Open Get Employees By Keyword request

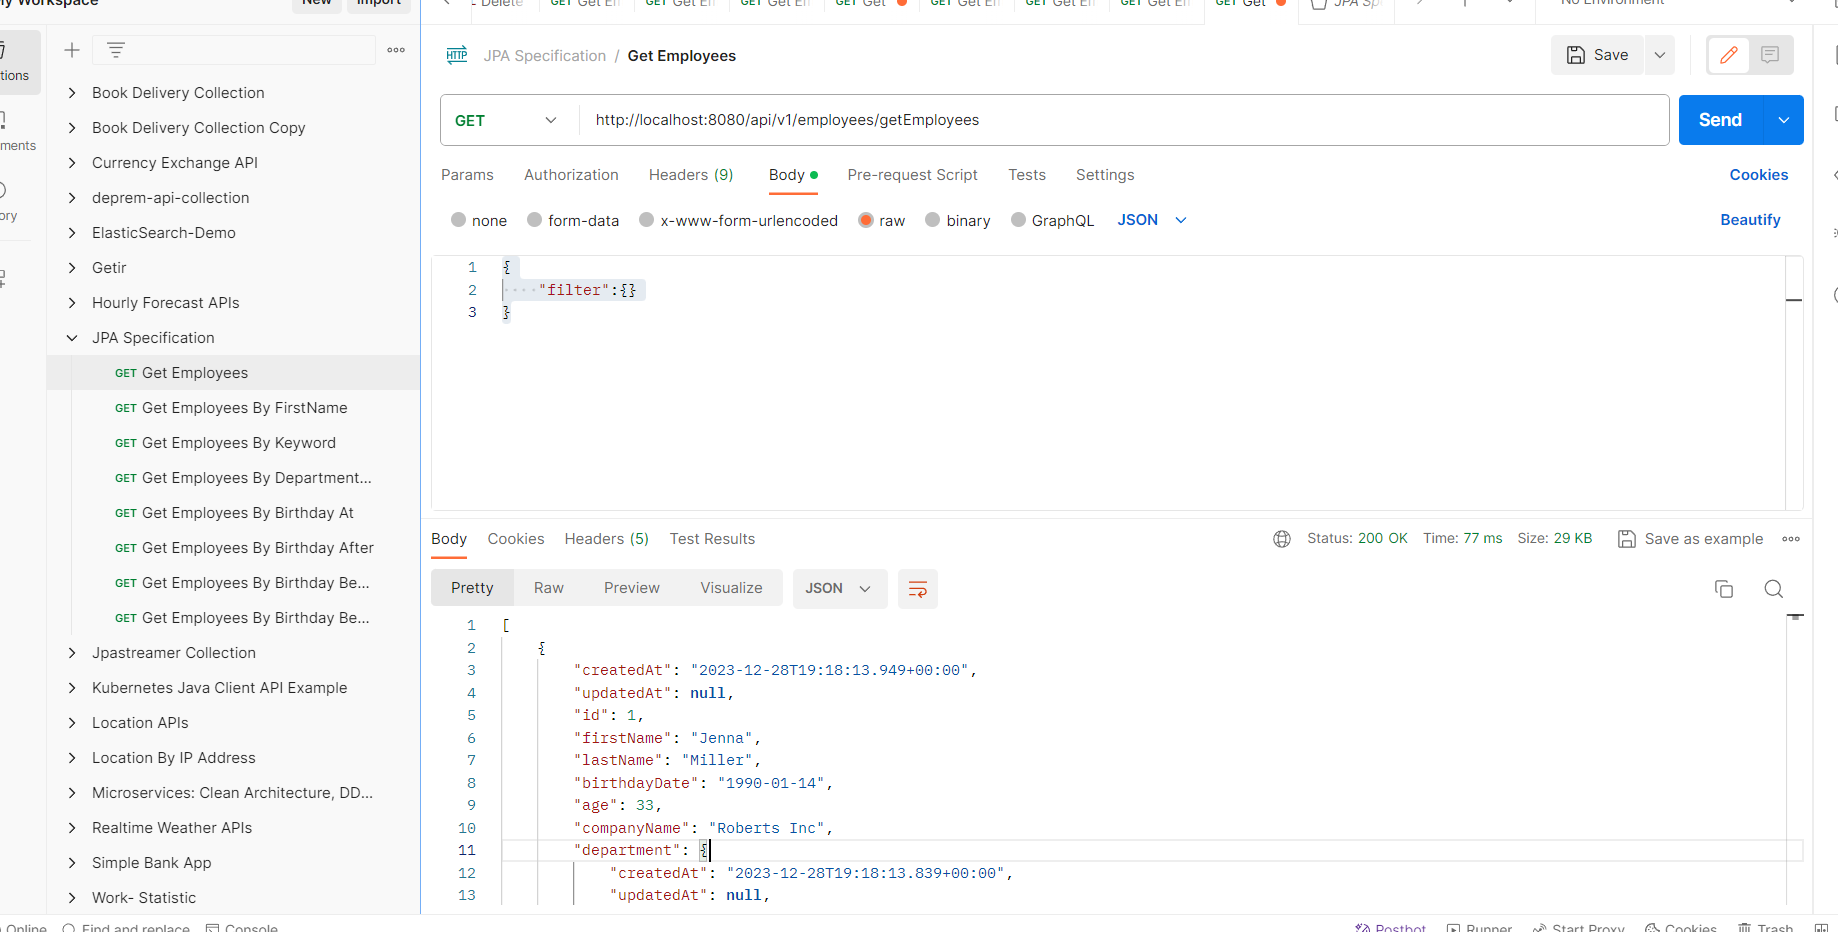coord(239,443)
